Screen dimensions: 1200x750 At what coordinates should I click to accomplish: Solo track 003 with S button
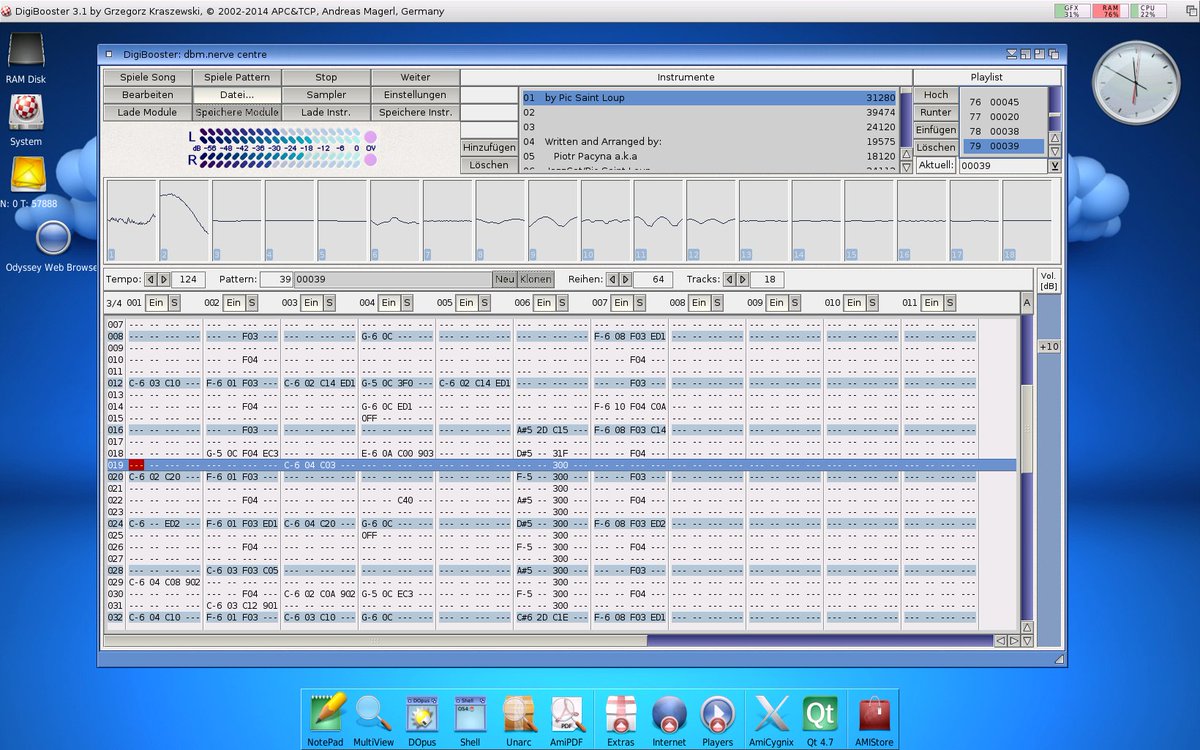click(329, 303)
